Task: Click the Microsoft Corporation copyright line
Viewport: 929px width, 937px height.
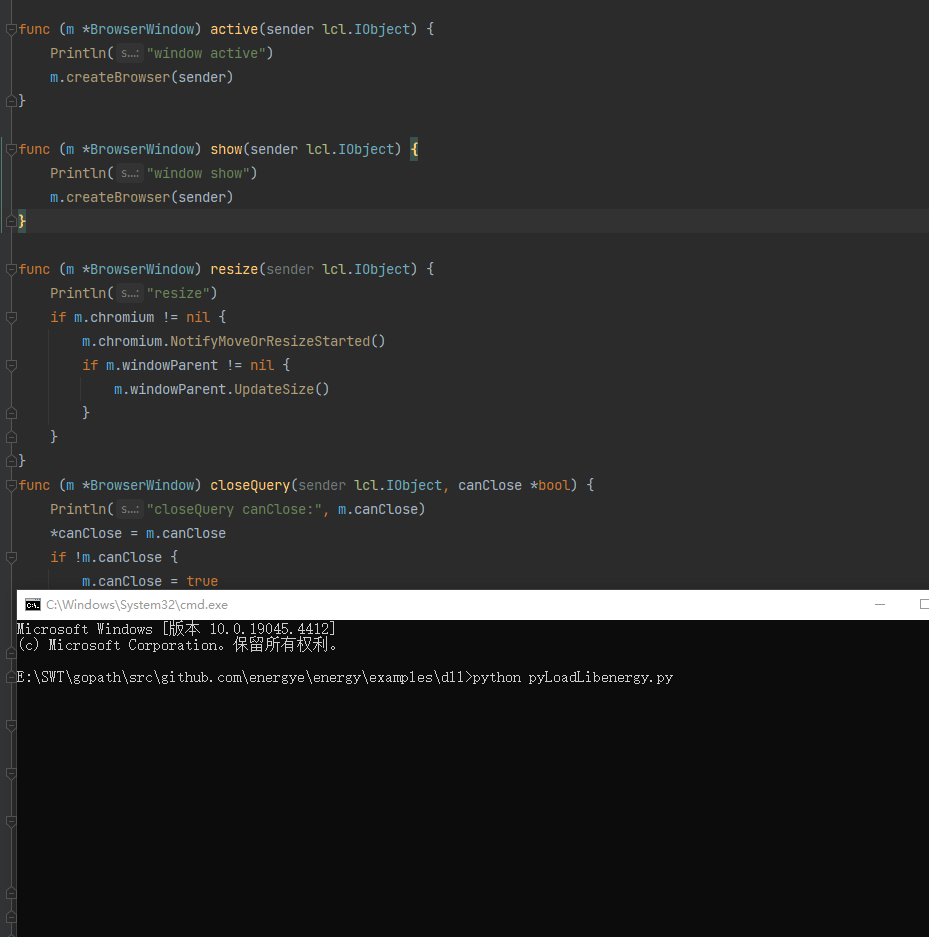Action: [x=177, y=645]
